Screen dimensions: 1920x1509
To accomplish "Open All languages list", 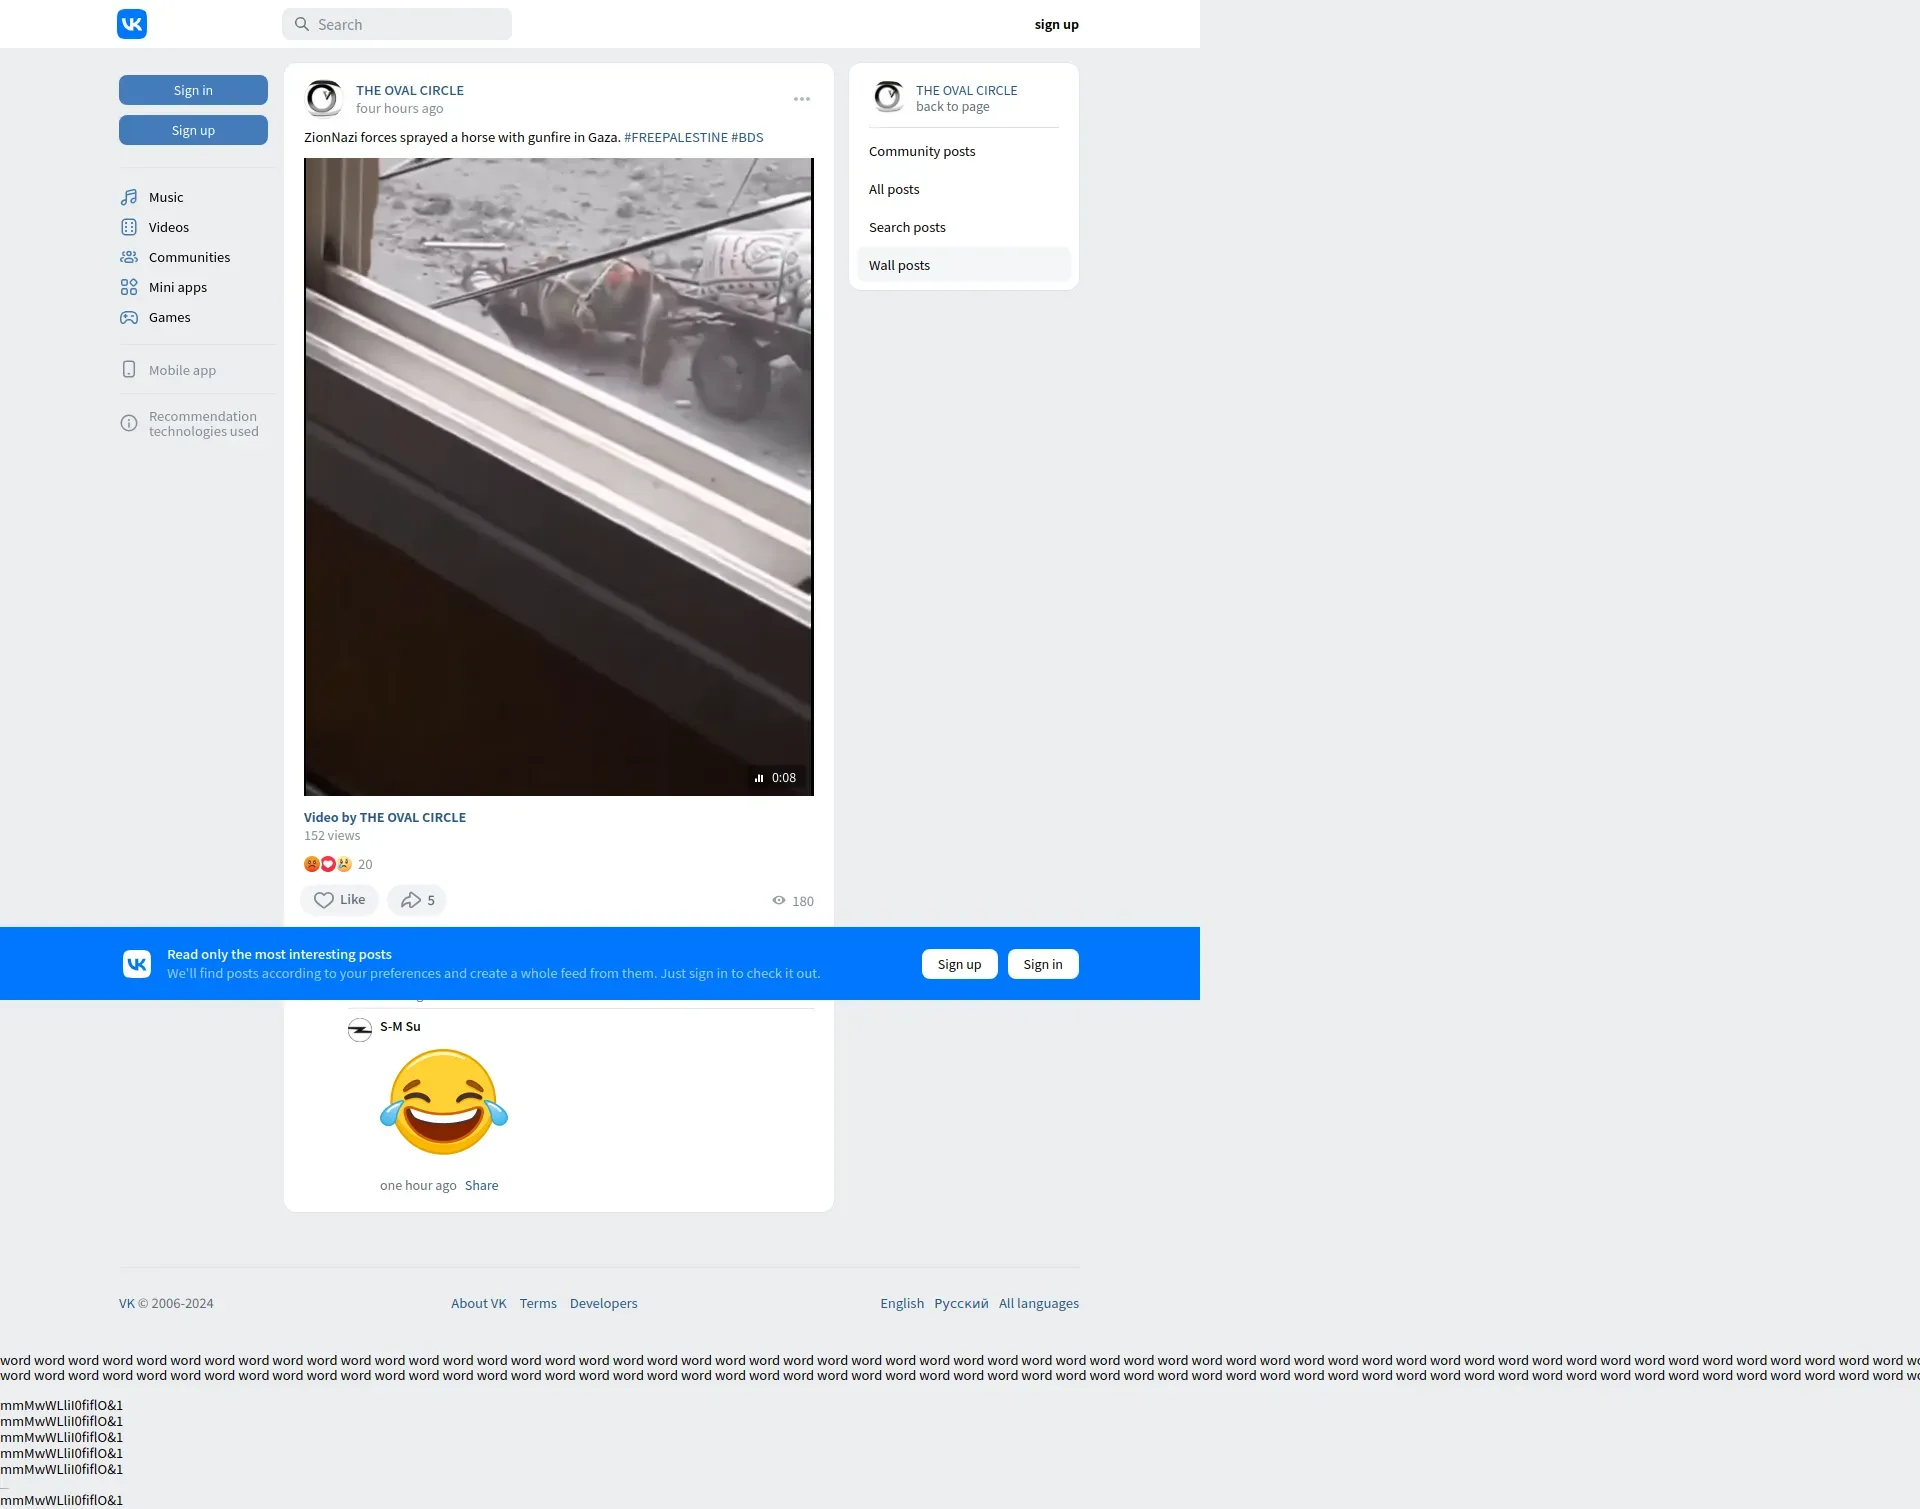I will [x=1039, y=1303].
